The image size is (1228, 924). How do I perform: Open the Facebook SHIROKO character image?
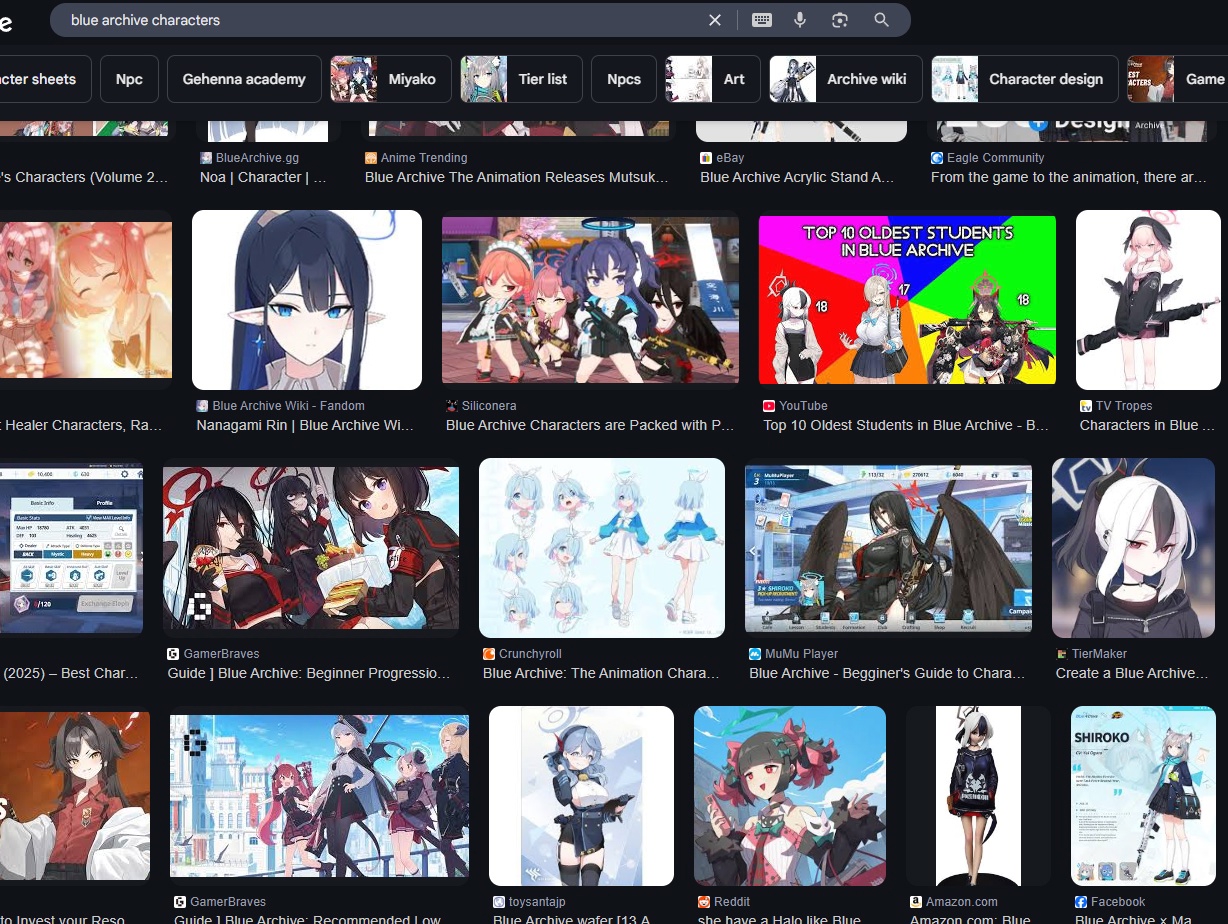pyautogui.click(x=1143, y=796)
